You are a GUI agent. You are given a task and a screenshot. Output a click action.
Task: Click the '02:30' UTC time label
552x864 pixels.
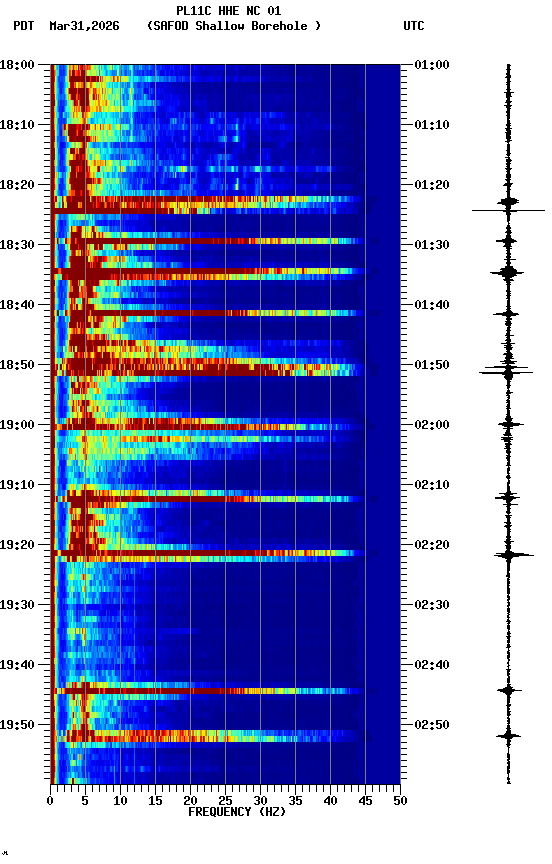click(432, 605)
